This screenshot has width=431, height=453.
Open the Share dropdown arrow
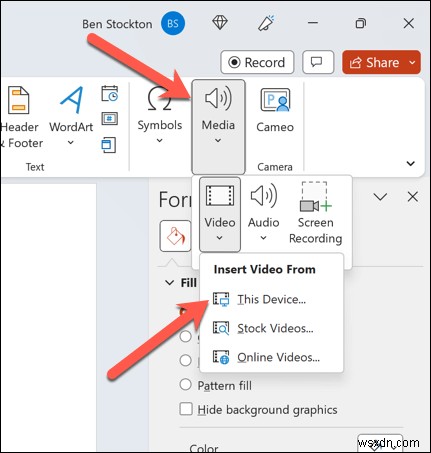412,62
